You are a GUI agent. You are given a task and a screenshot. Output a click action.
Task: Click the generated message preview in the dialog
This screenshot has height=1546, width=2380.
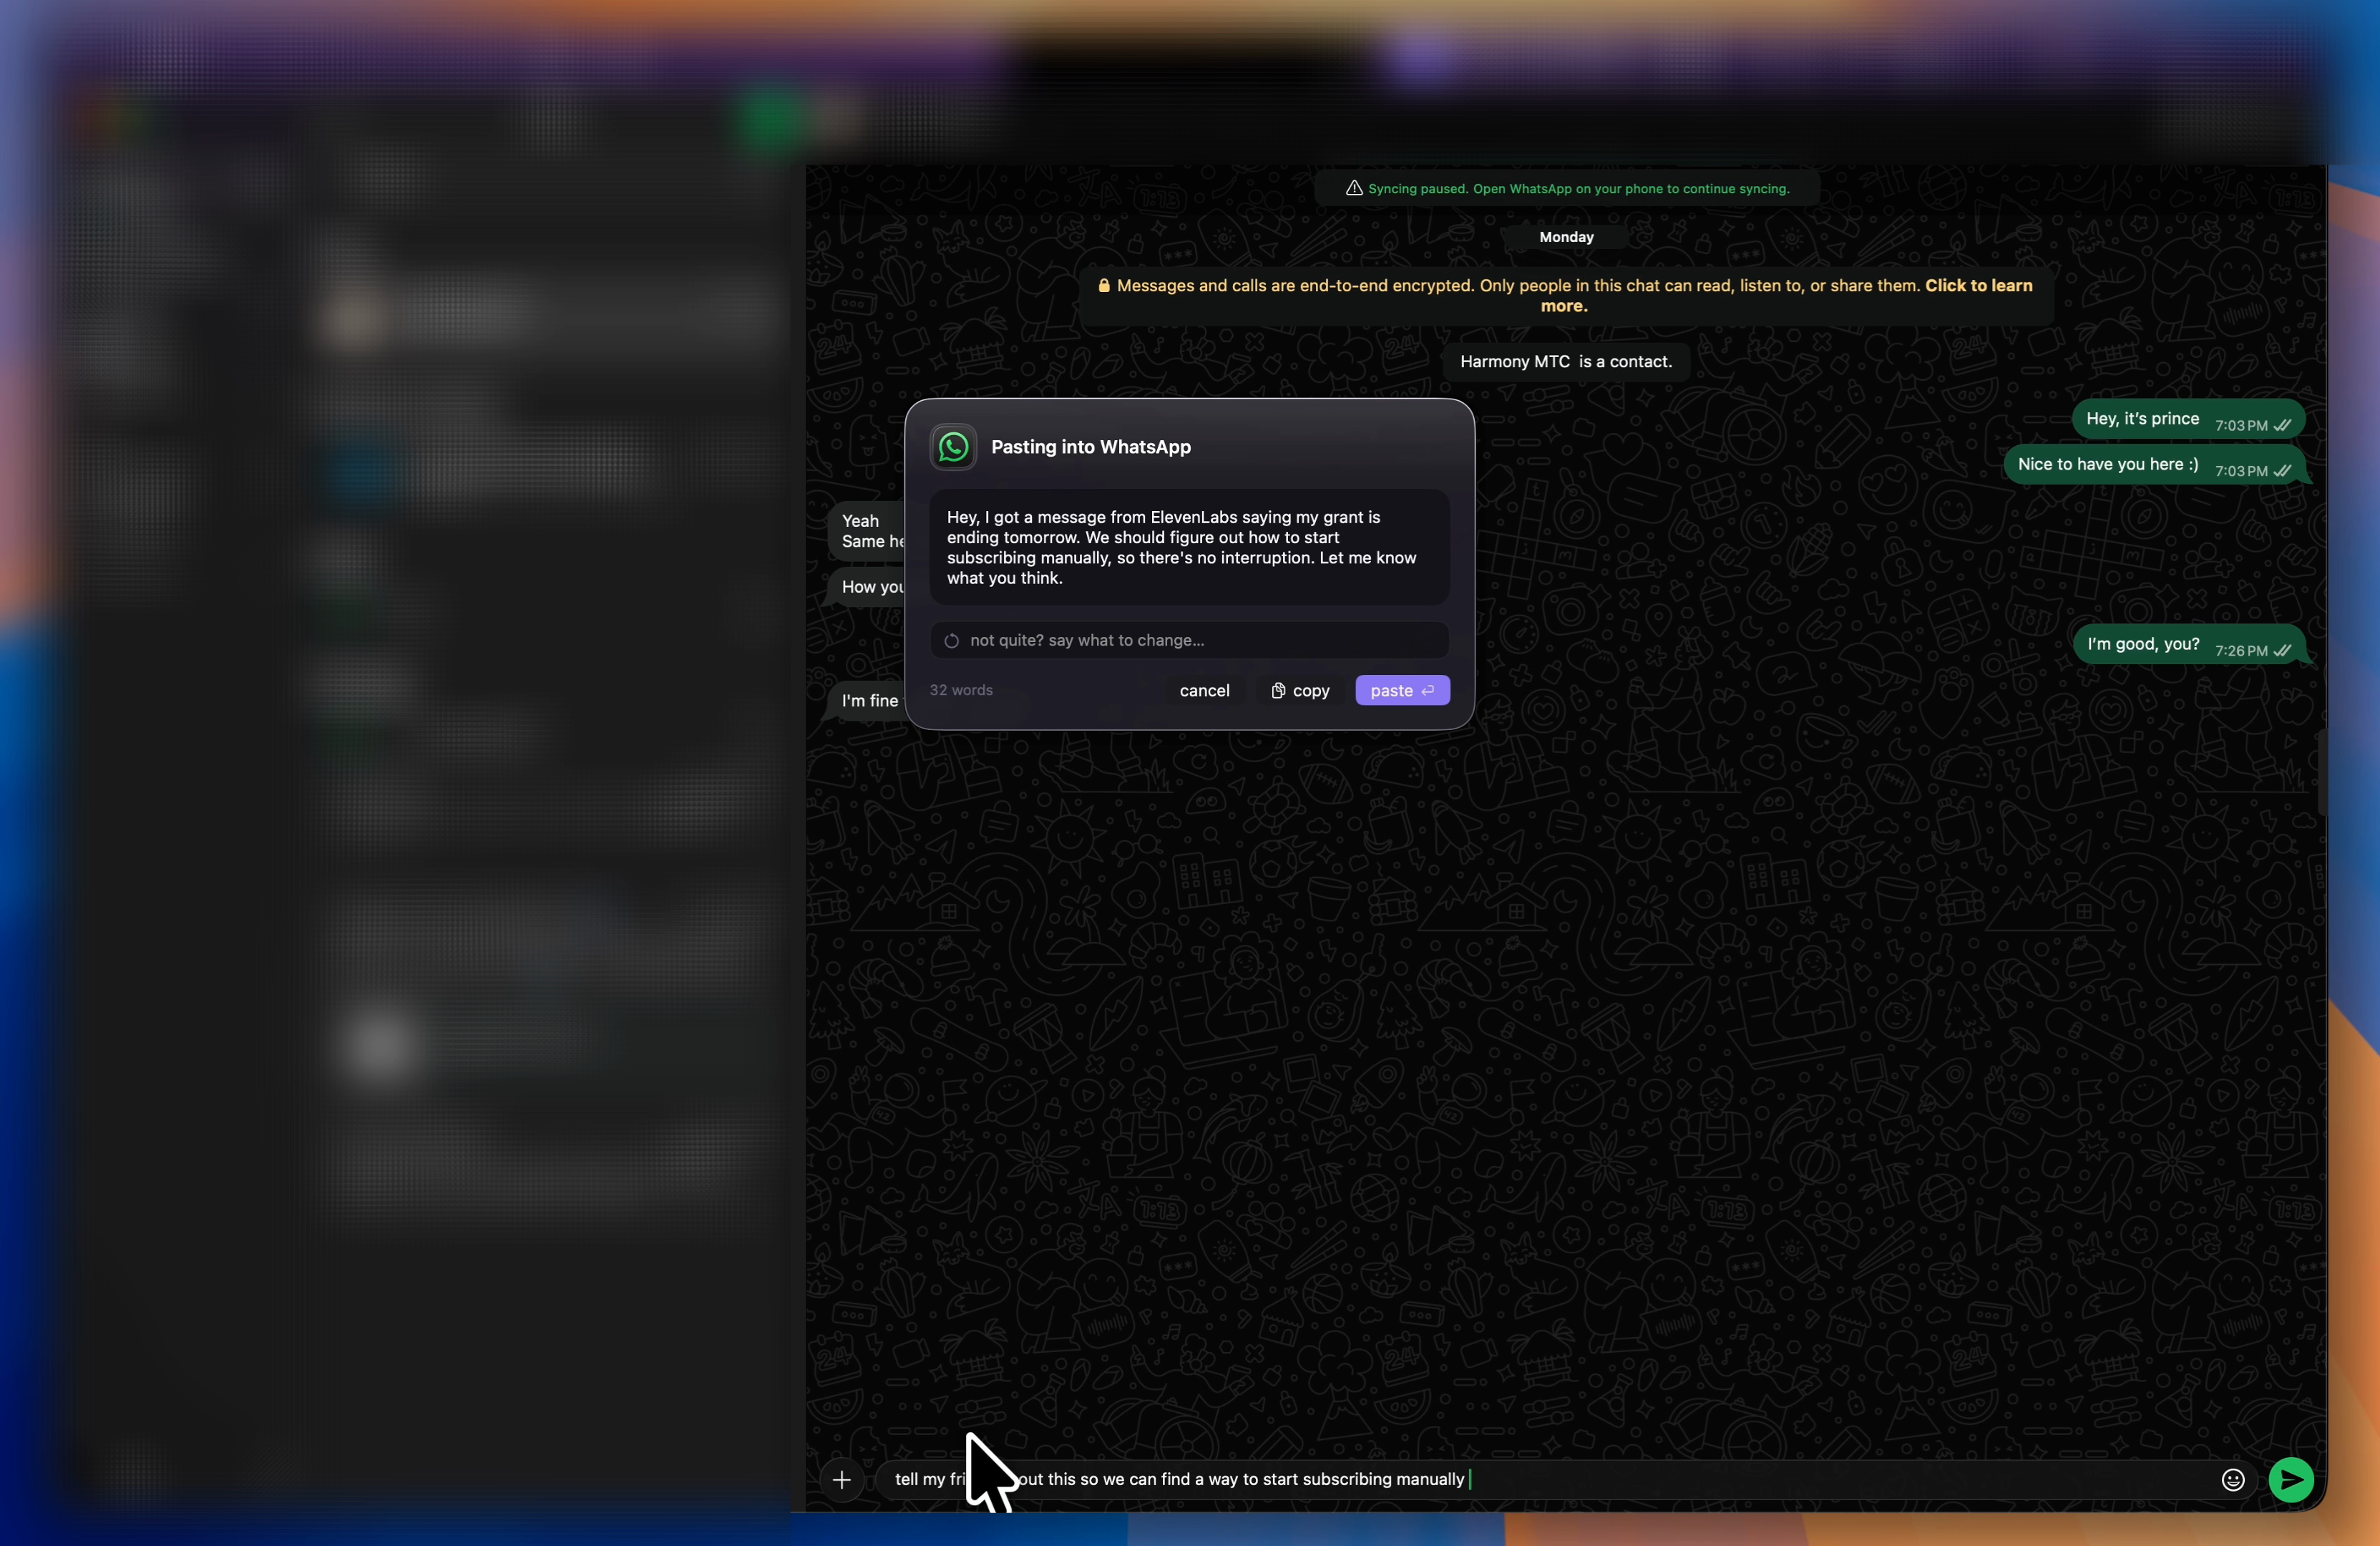1189,547
